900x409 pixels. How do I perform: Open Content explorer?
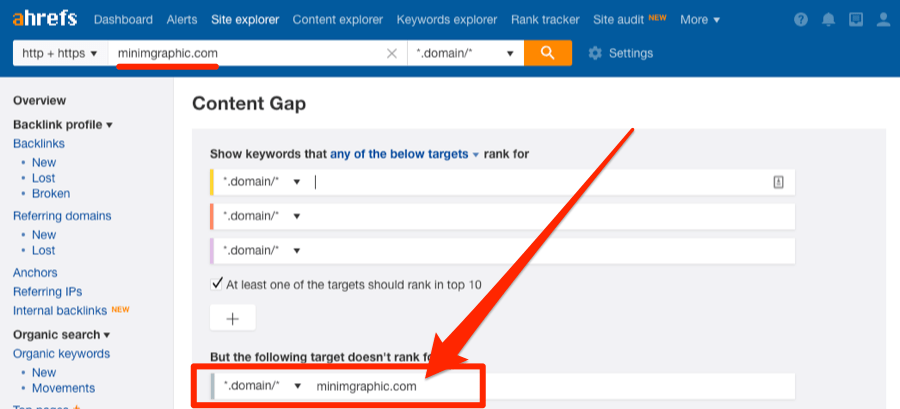click(x=338, y=20)
